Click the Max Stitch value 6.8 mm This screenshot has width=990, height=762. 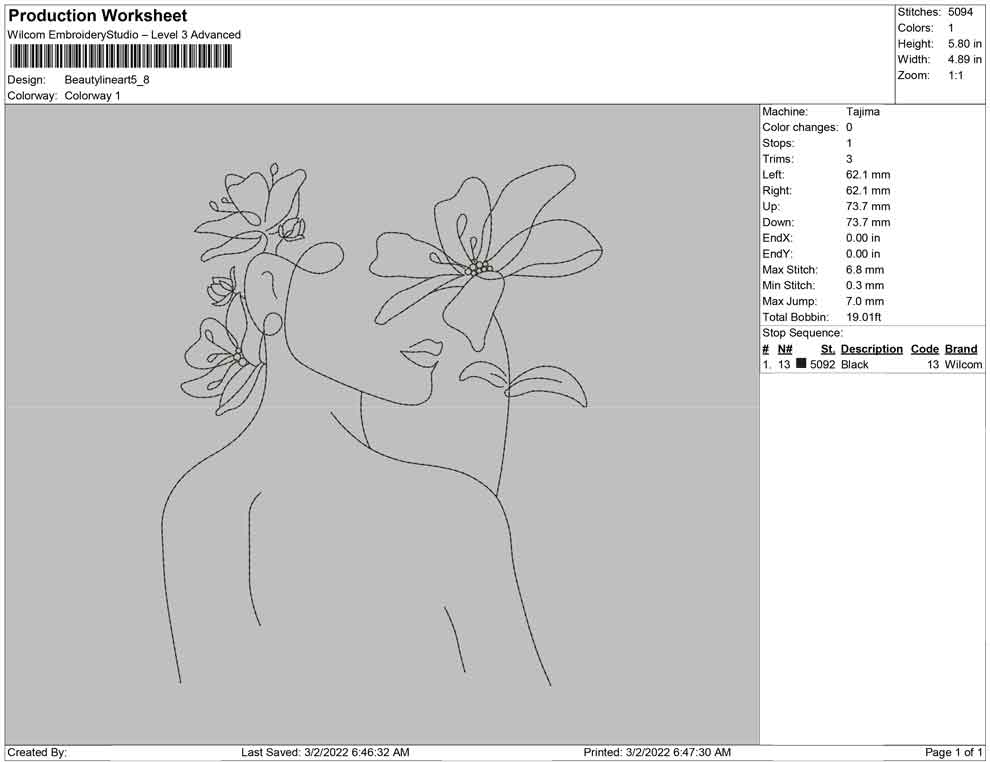point(865,270)
